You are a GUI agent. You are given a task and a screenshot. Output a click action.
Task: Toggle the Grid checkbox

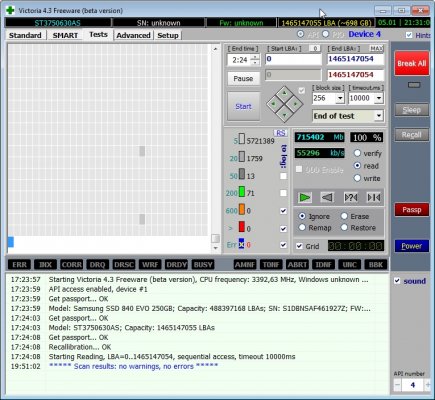pyautogui.click(x=299, y=246)
